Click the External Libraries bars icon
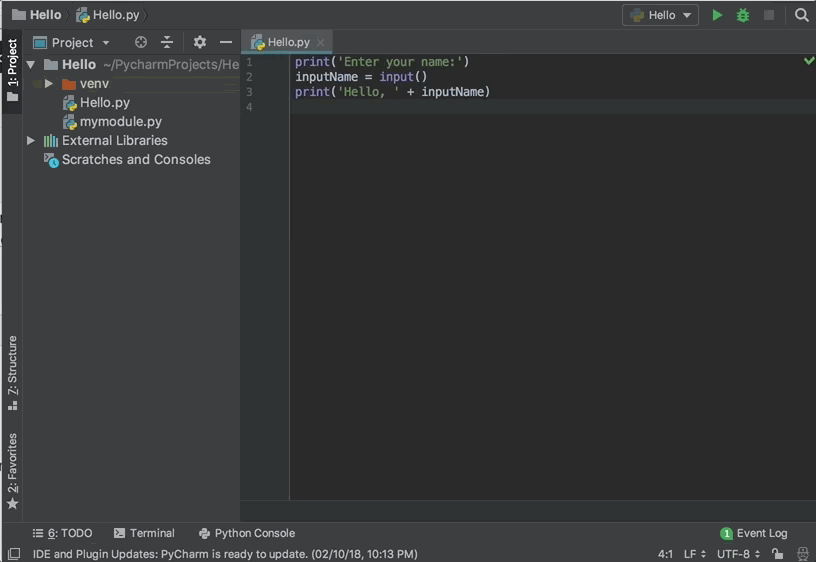 click(50, 140)
